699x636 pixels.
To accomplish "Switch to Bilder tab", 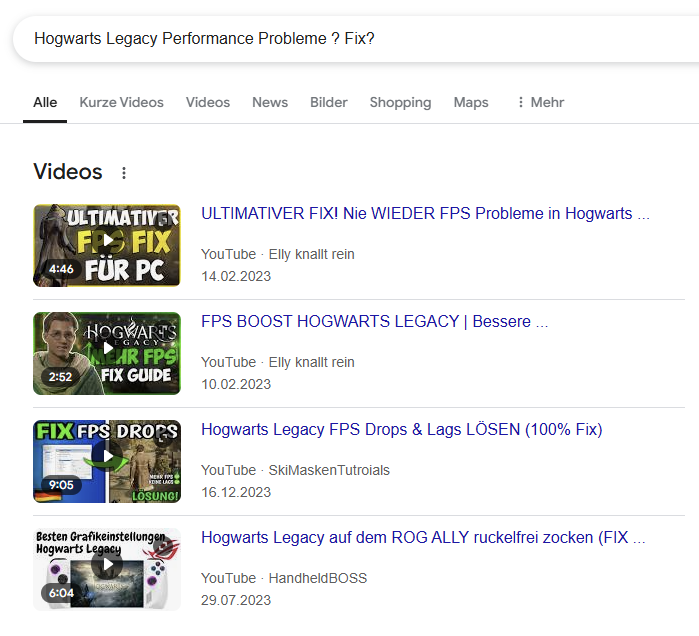I will tap(329, 103).
